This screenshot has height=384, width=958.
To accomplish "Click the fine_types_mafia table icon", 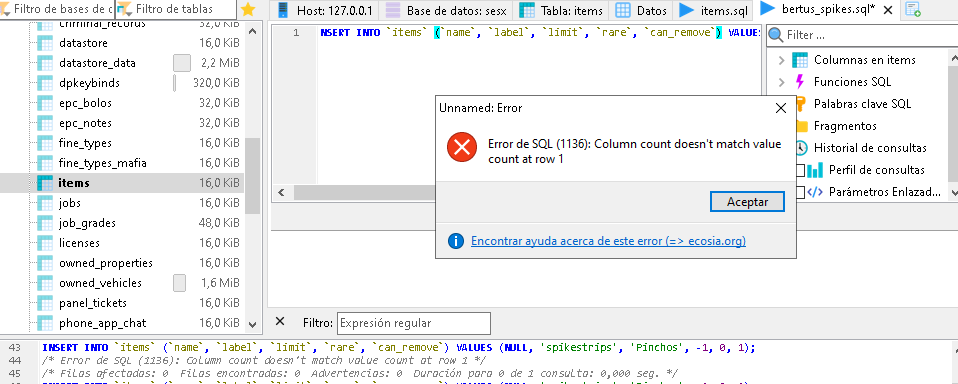I will [x=45, y=163].
